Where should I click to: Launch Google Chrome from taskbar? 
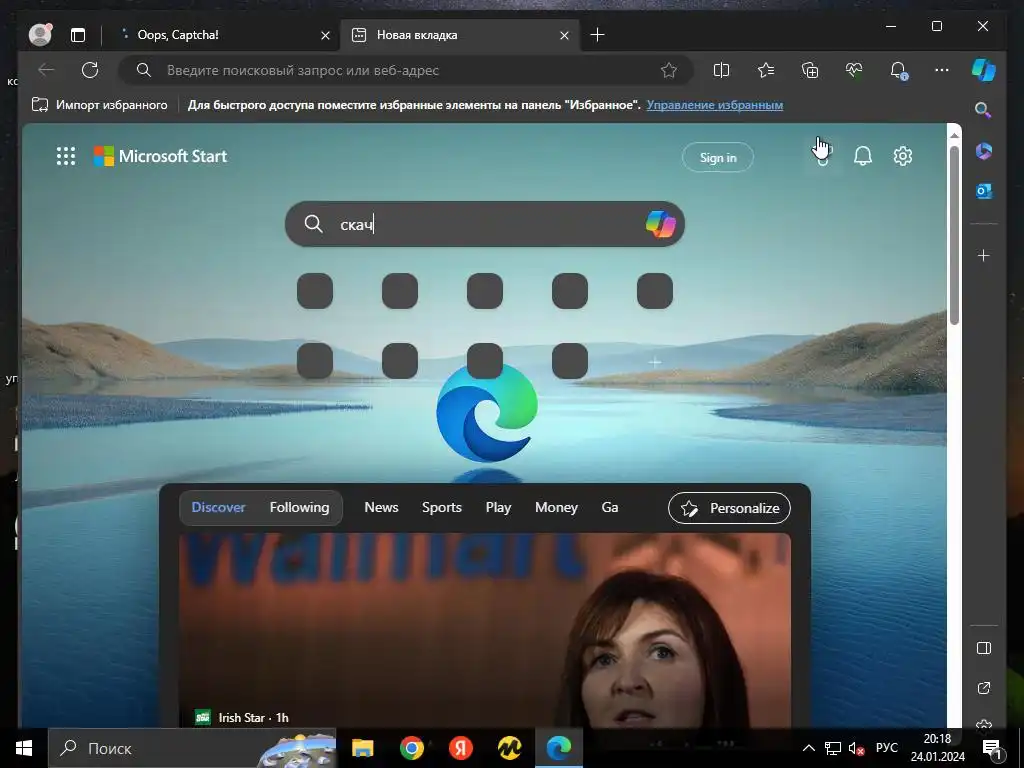(411, 748)
